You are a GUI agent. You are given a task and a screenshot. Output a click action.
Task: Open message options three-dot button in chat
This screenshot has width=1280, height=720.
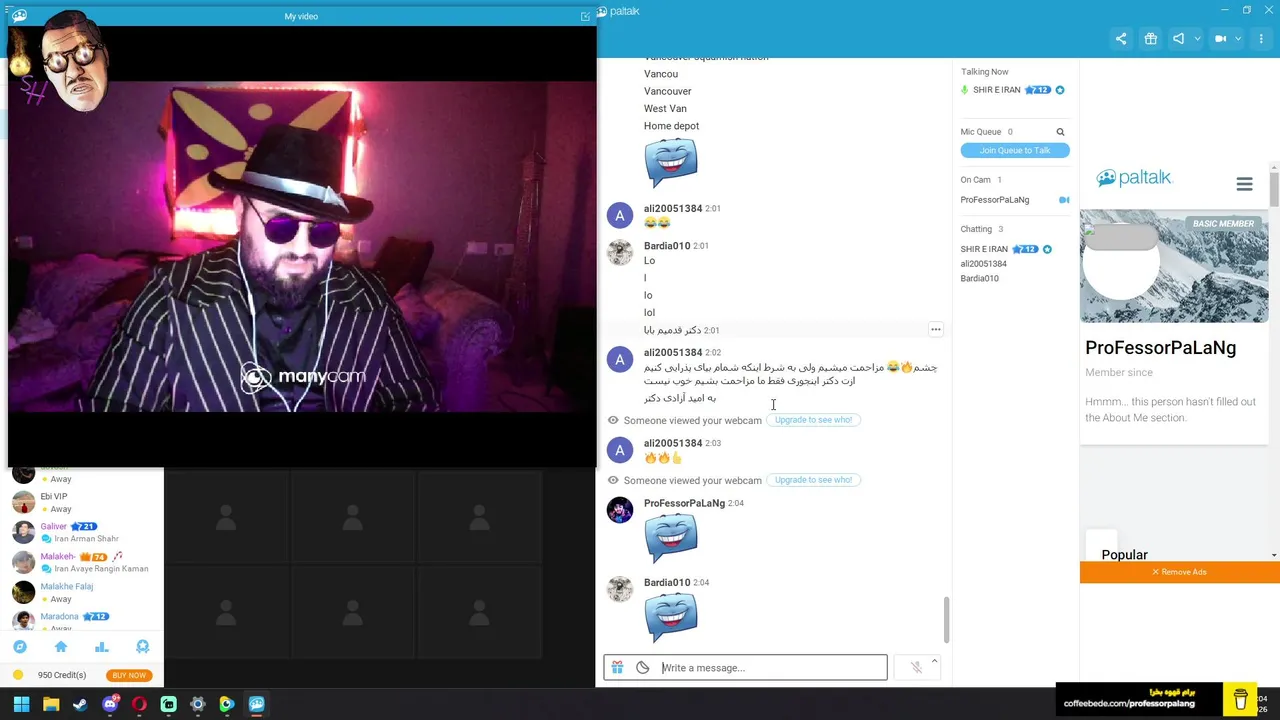click(936, 330)
